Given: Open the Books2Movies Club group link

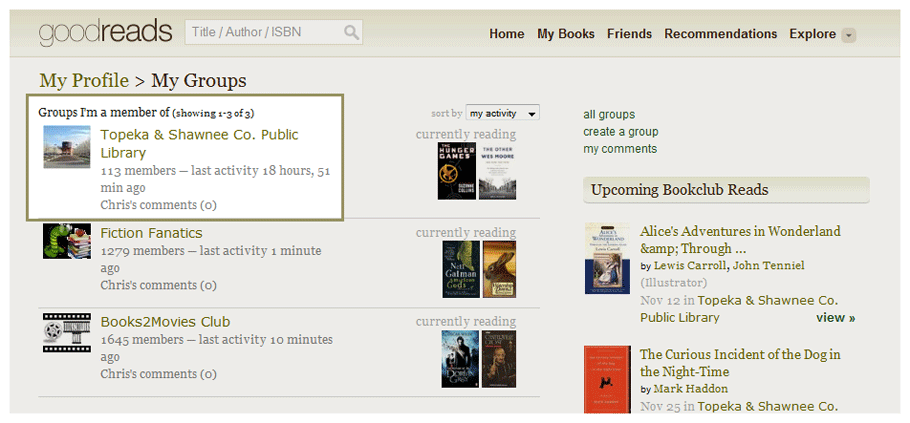Looking at the screenshot, I should [165, 322].
